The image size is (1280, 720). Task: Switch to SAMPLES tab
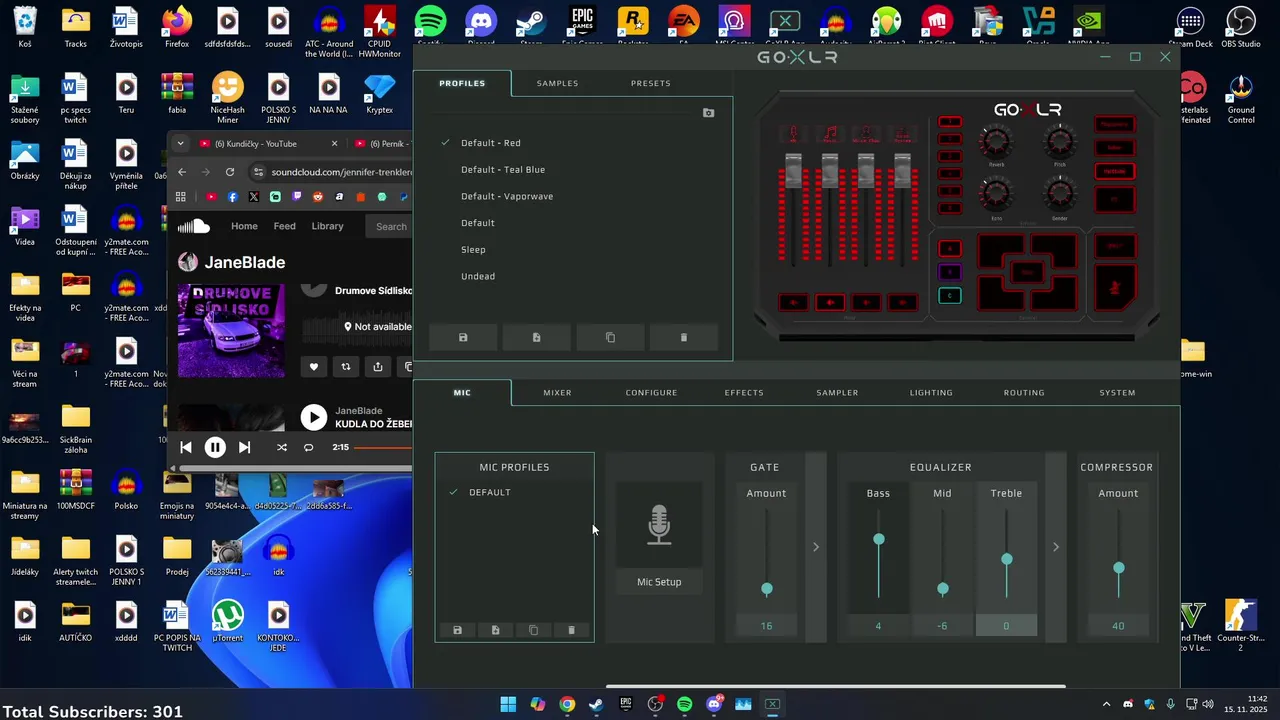557,83
